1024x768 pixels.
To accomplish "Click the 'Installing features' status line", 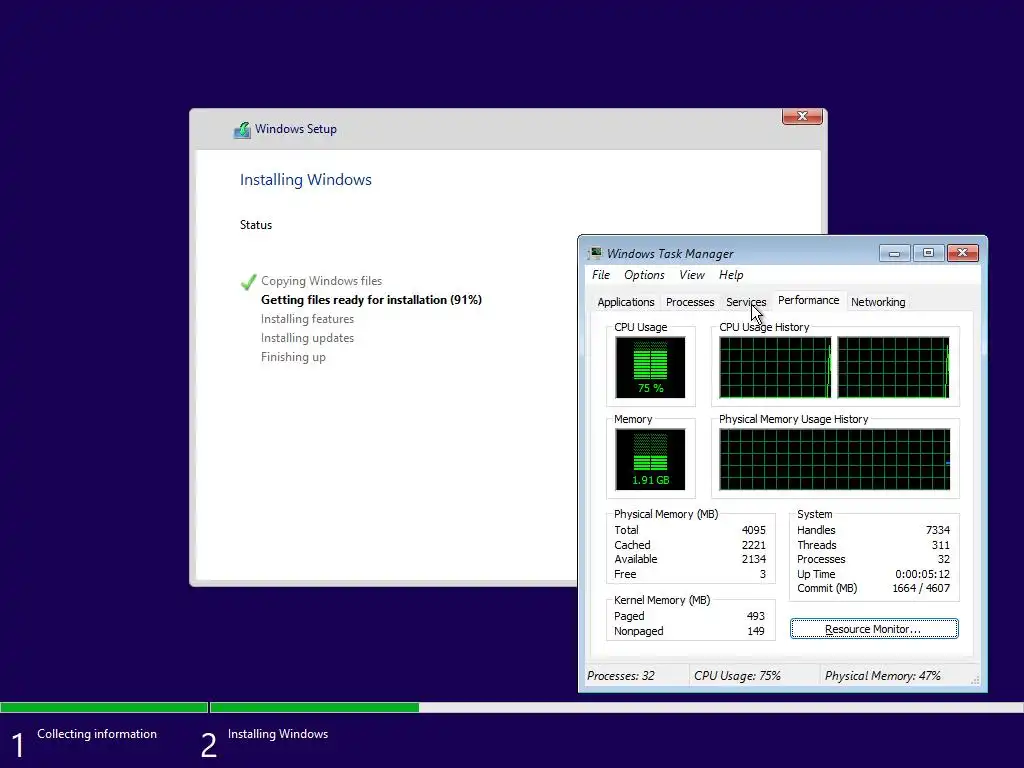I will [307, 319].
